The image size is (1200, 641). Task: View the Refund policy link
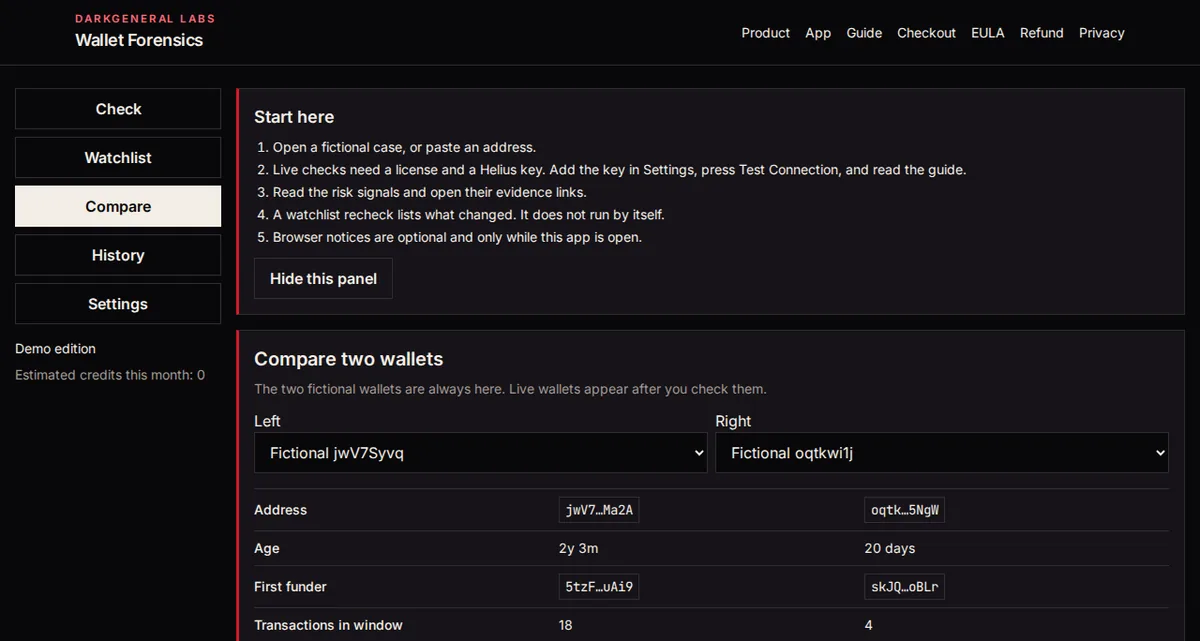(1042, 33)
